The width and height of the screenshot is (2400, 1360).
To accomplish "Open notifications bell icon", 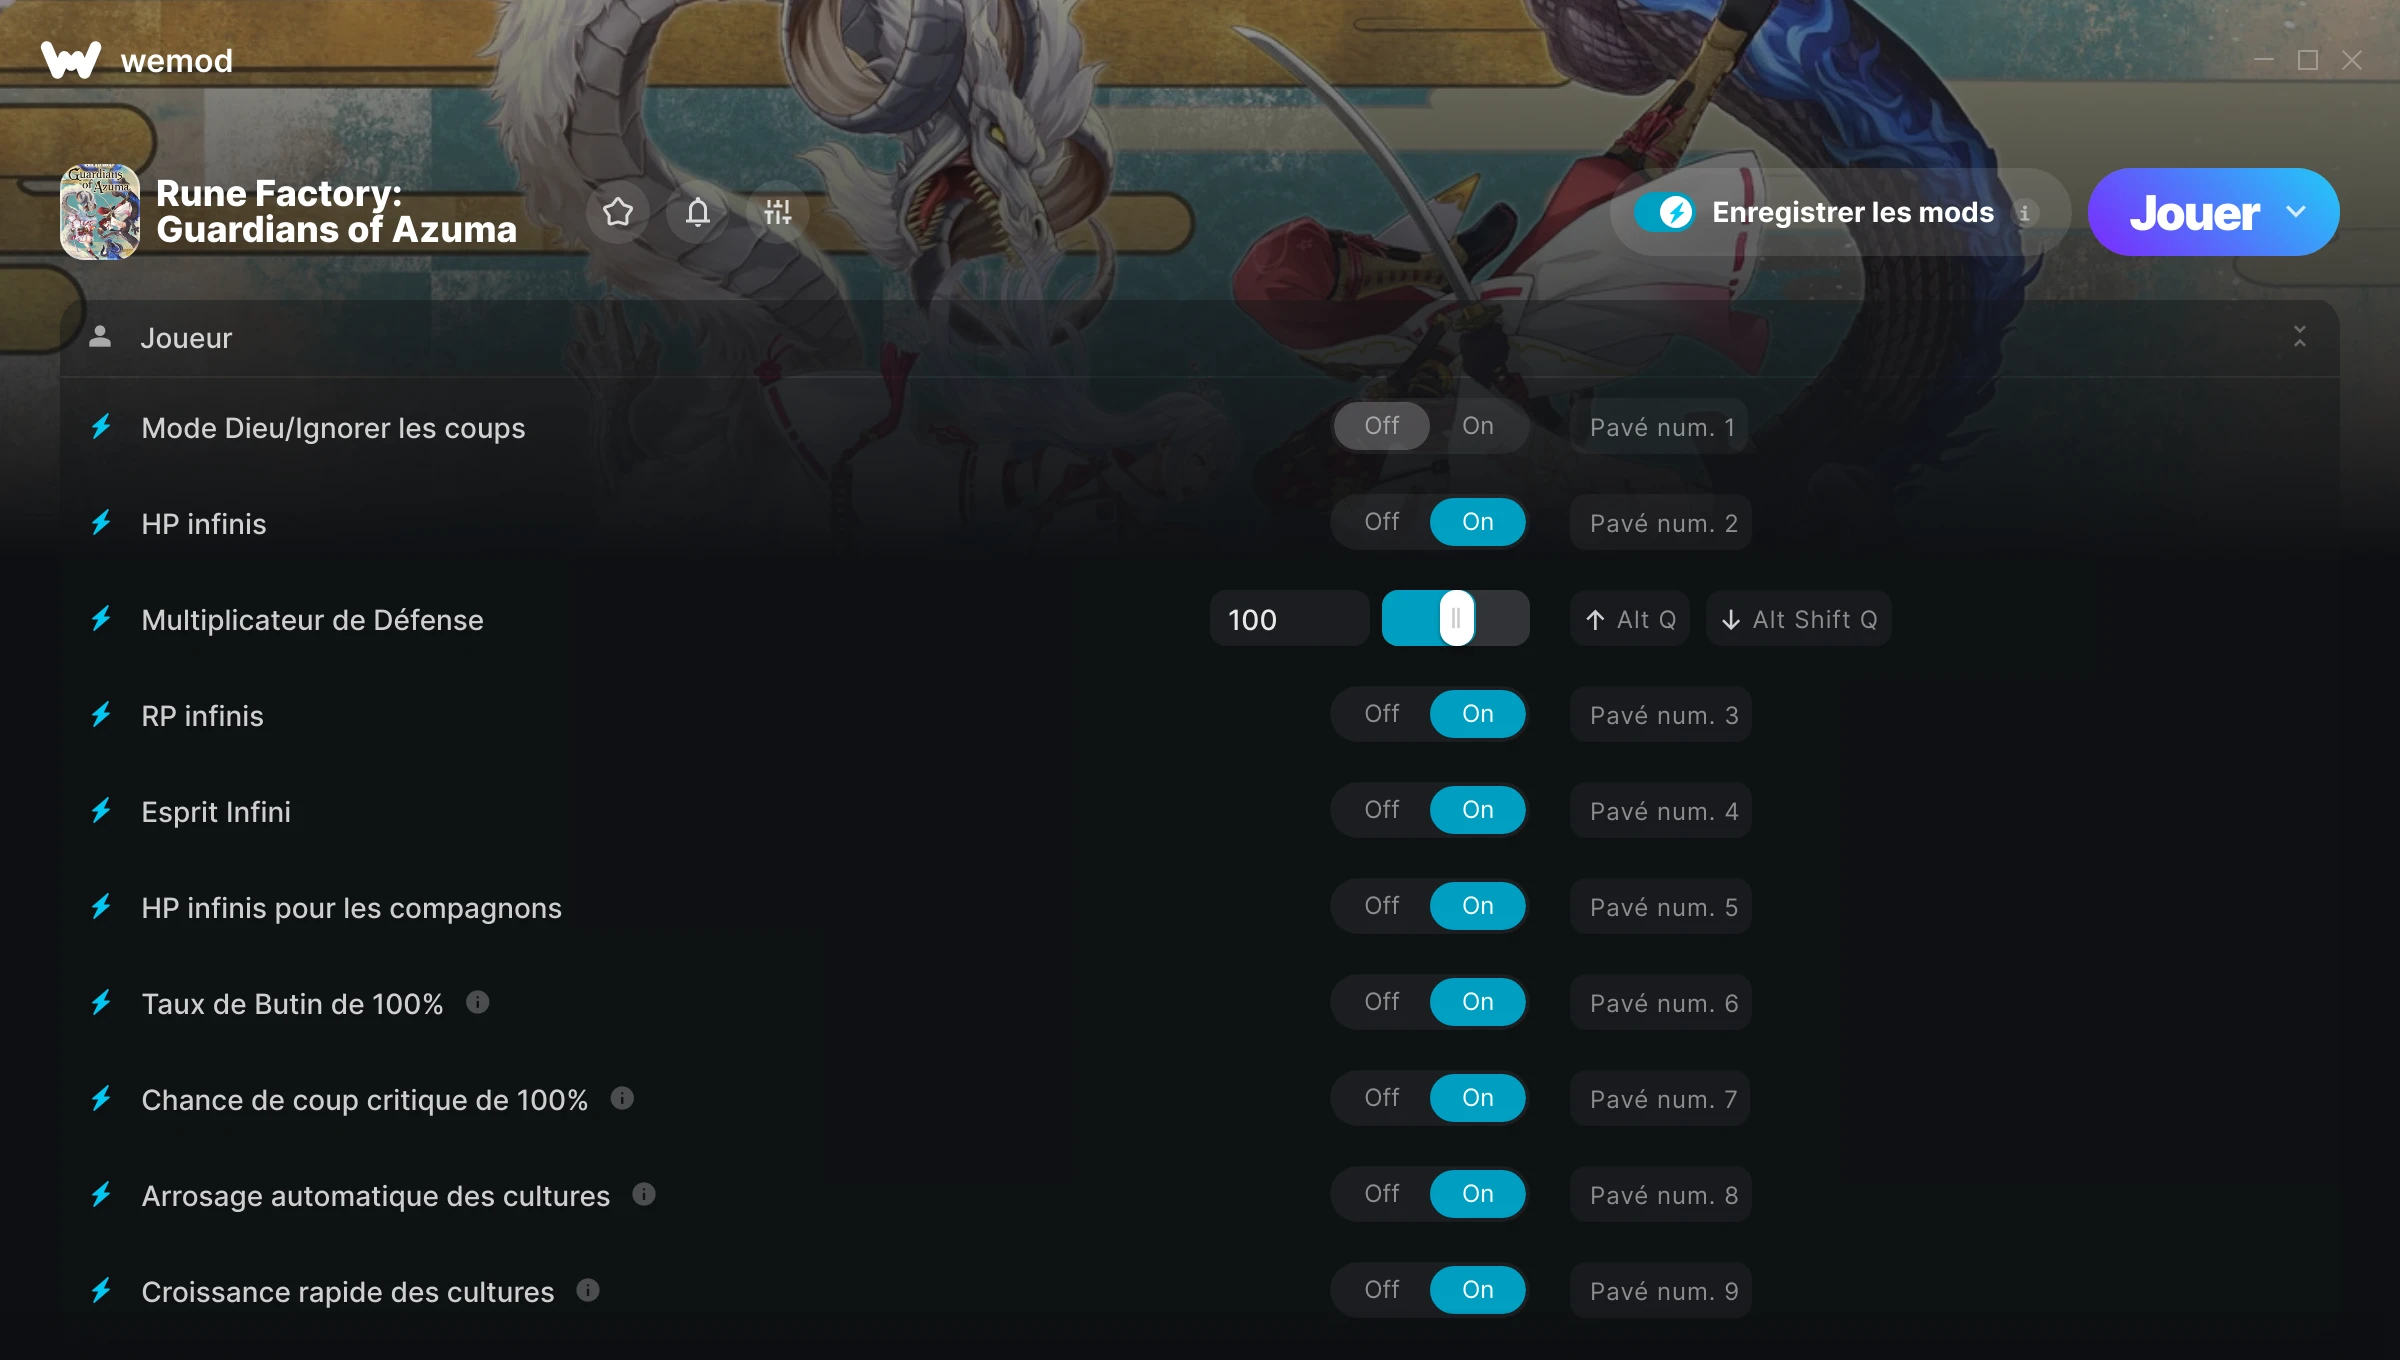I will pos(698,212).
